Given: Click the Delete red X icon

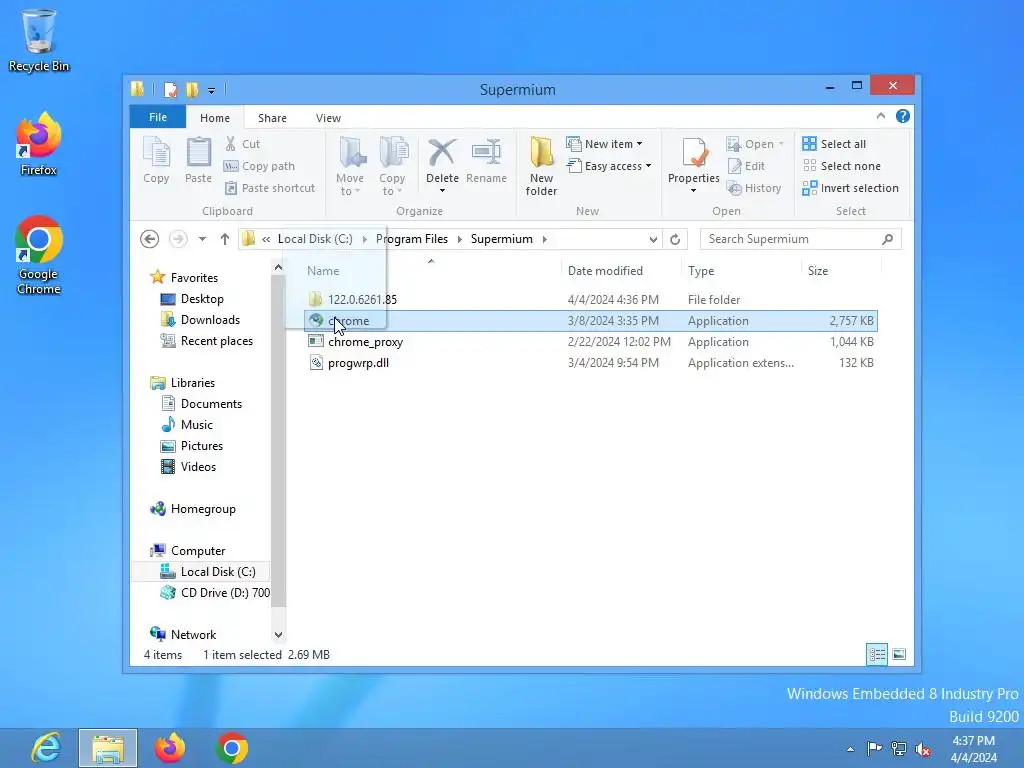Looking at the screenshot, I should (x=442, y=153).
